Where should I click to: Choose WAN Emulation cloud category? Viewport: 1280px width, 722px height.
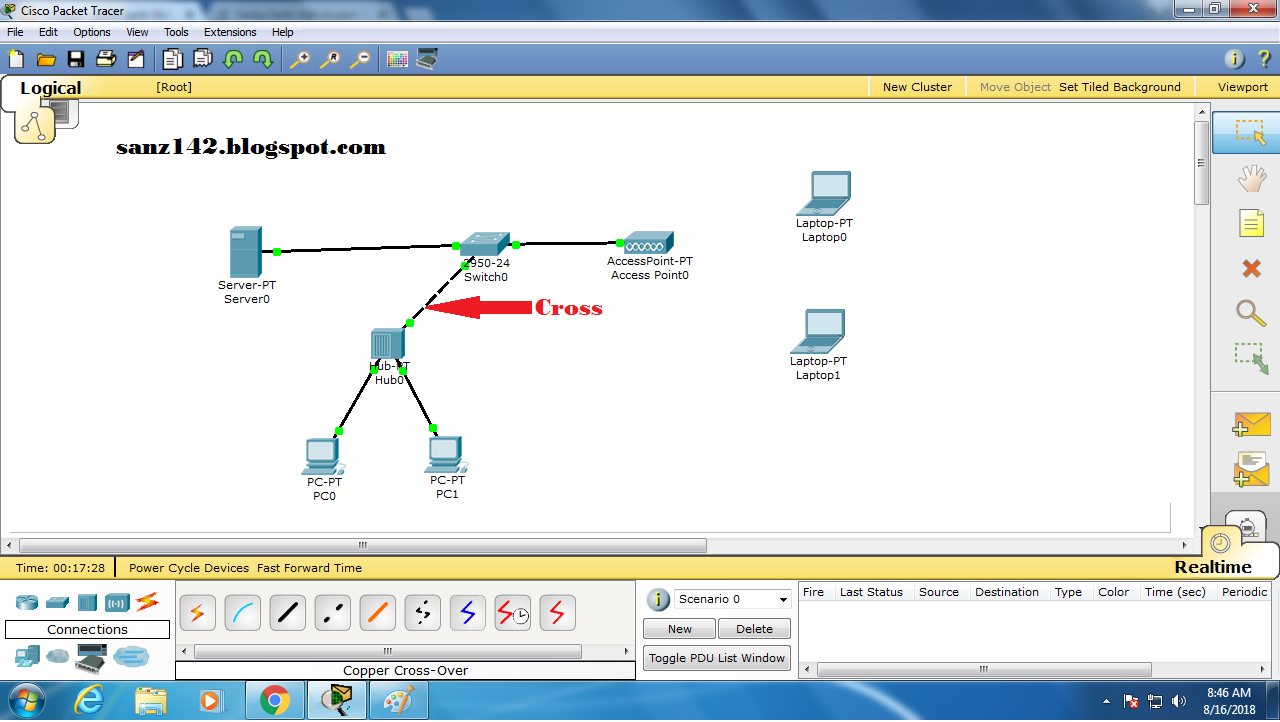click(58, 656)
